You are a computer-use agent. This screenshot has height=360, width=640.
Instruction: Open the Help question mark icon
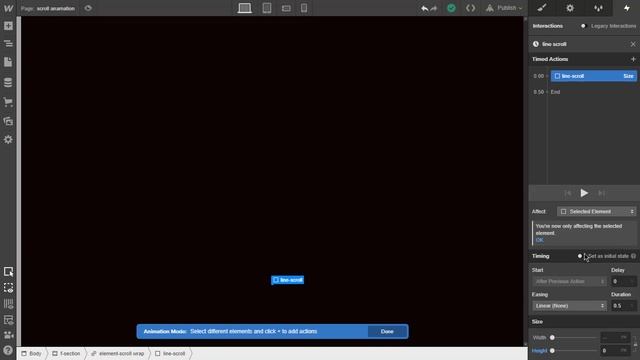tap(8, 350)
